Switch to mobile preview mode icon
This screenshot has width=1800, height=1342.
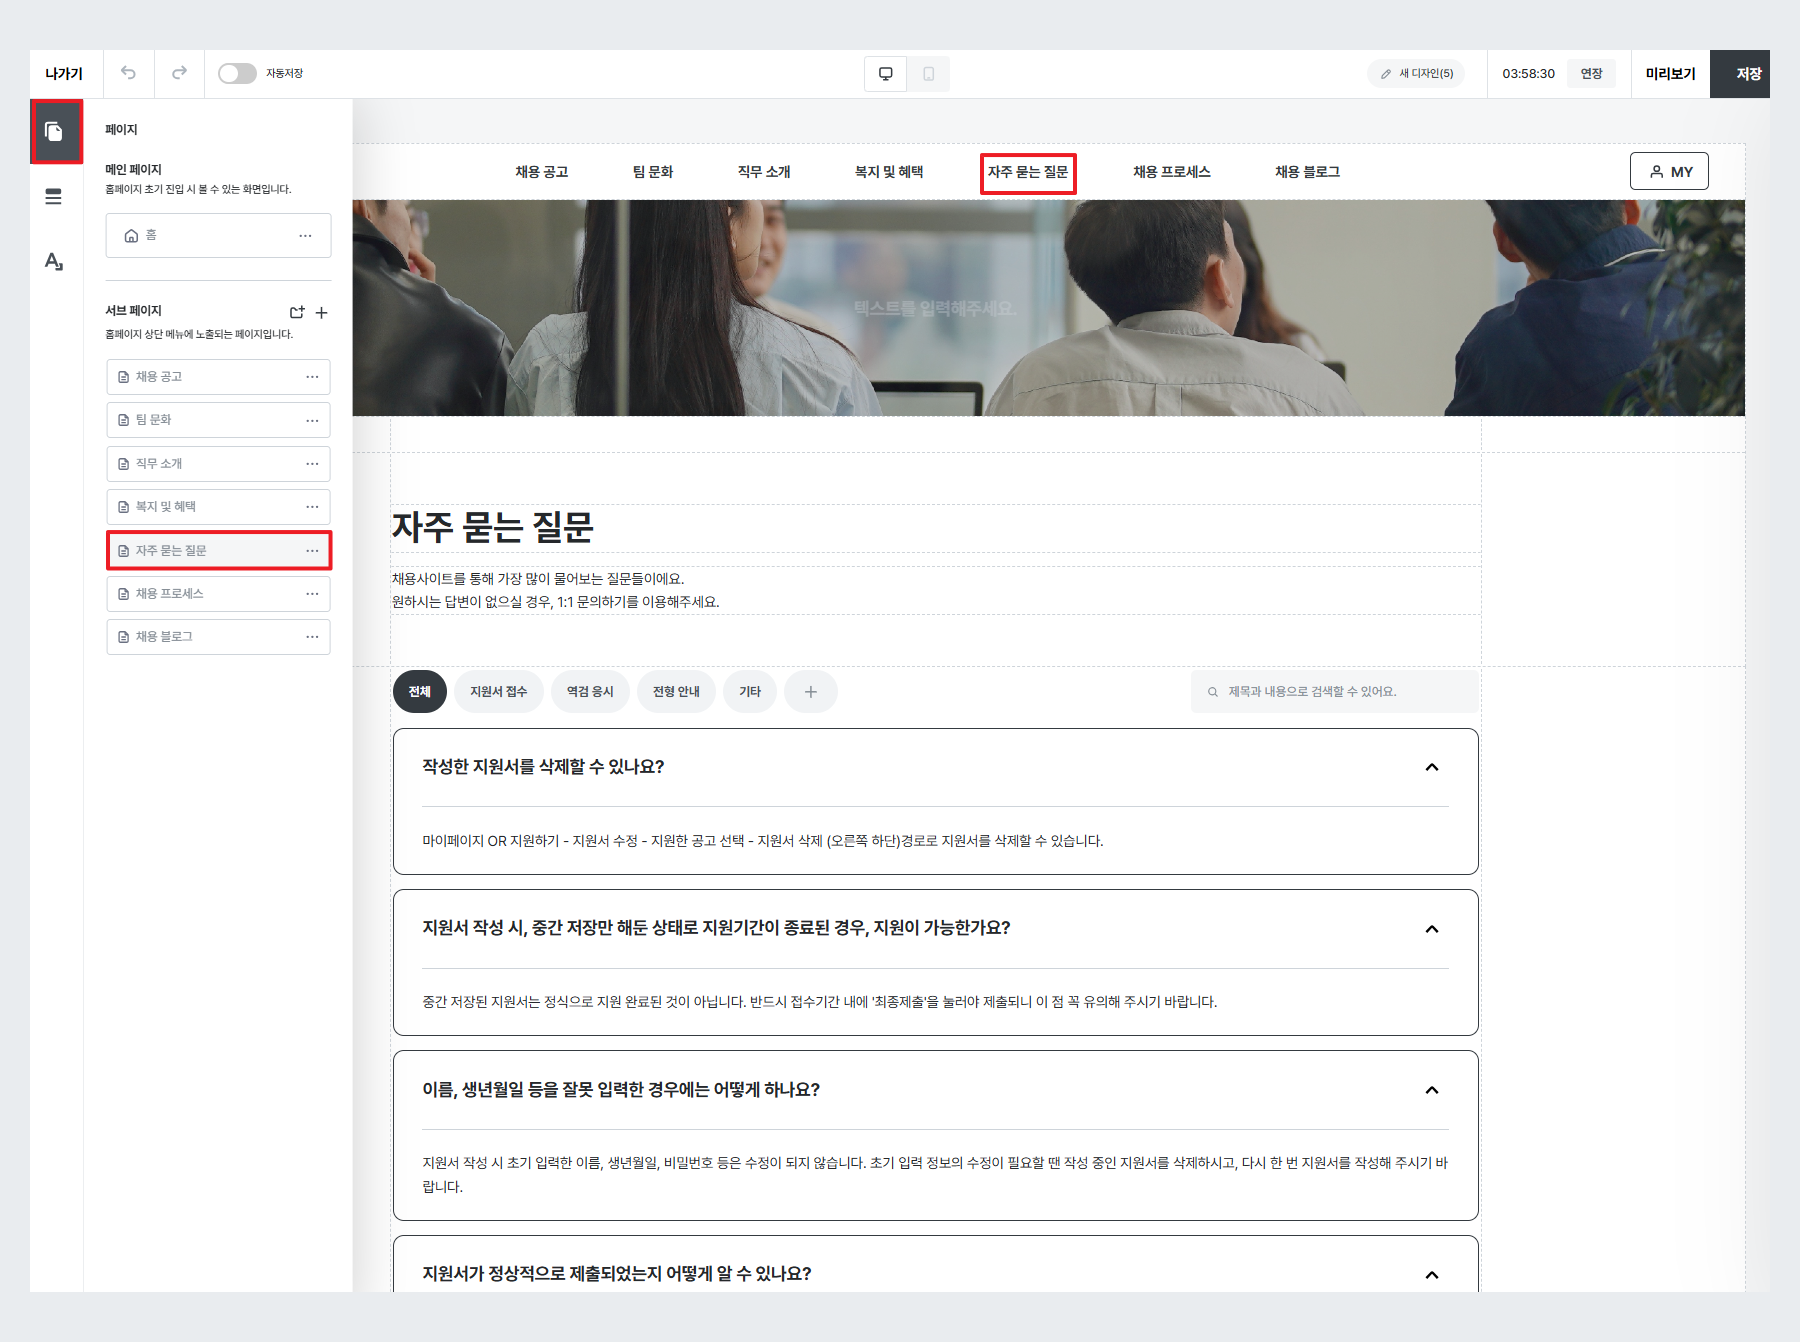coord(928,73)
